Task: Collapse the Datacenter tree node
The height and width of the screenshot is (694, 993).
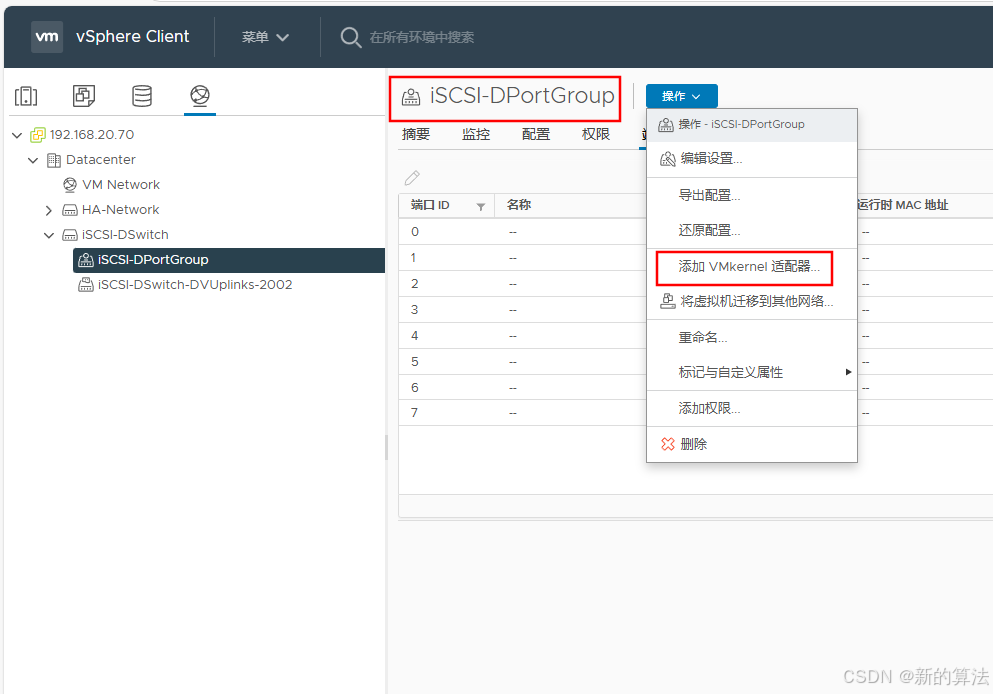Action: 33,160
